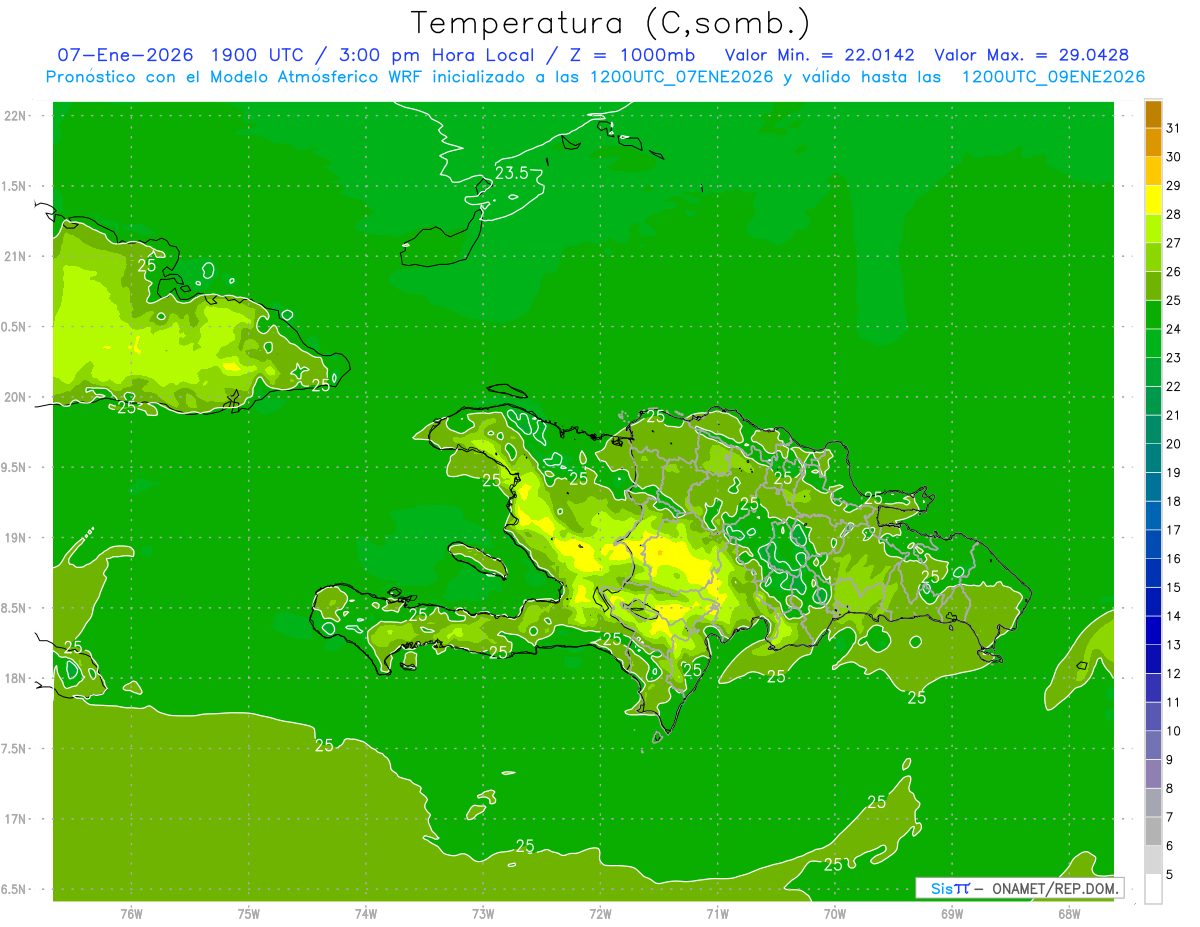Click the '74W' longitude axis label

(x=366, y=913)
